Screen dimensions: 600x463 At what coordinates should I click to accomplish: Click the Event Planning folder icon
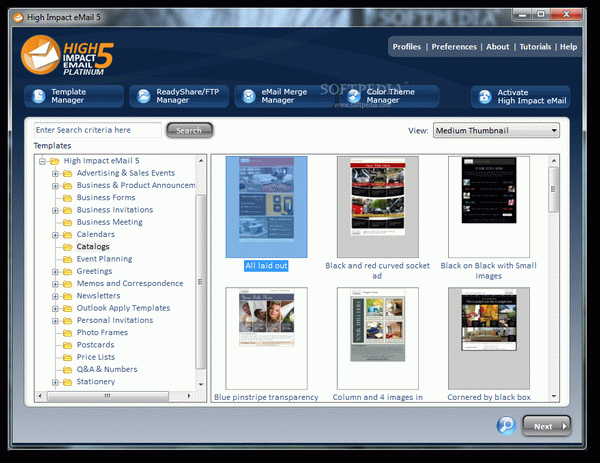pyautogui.click(x=67, y=259)
